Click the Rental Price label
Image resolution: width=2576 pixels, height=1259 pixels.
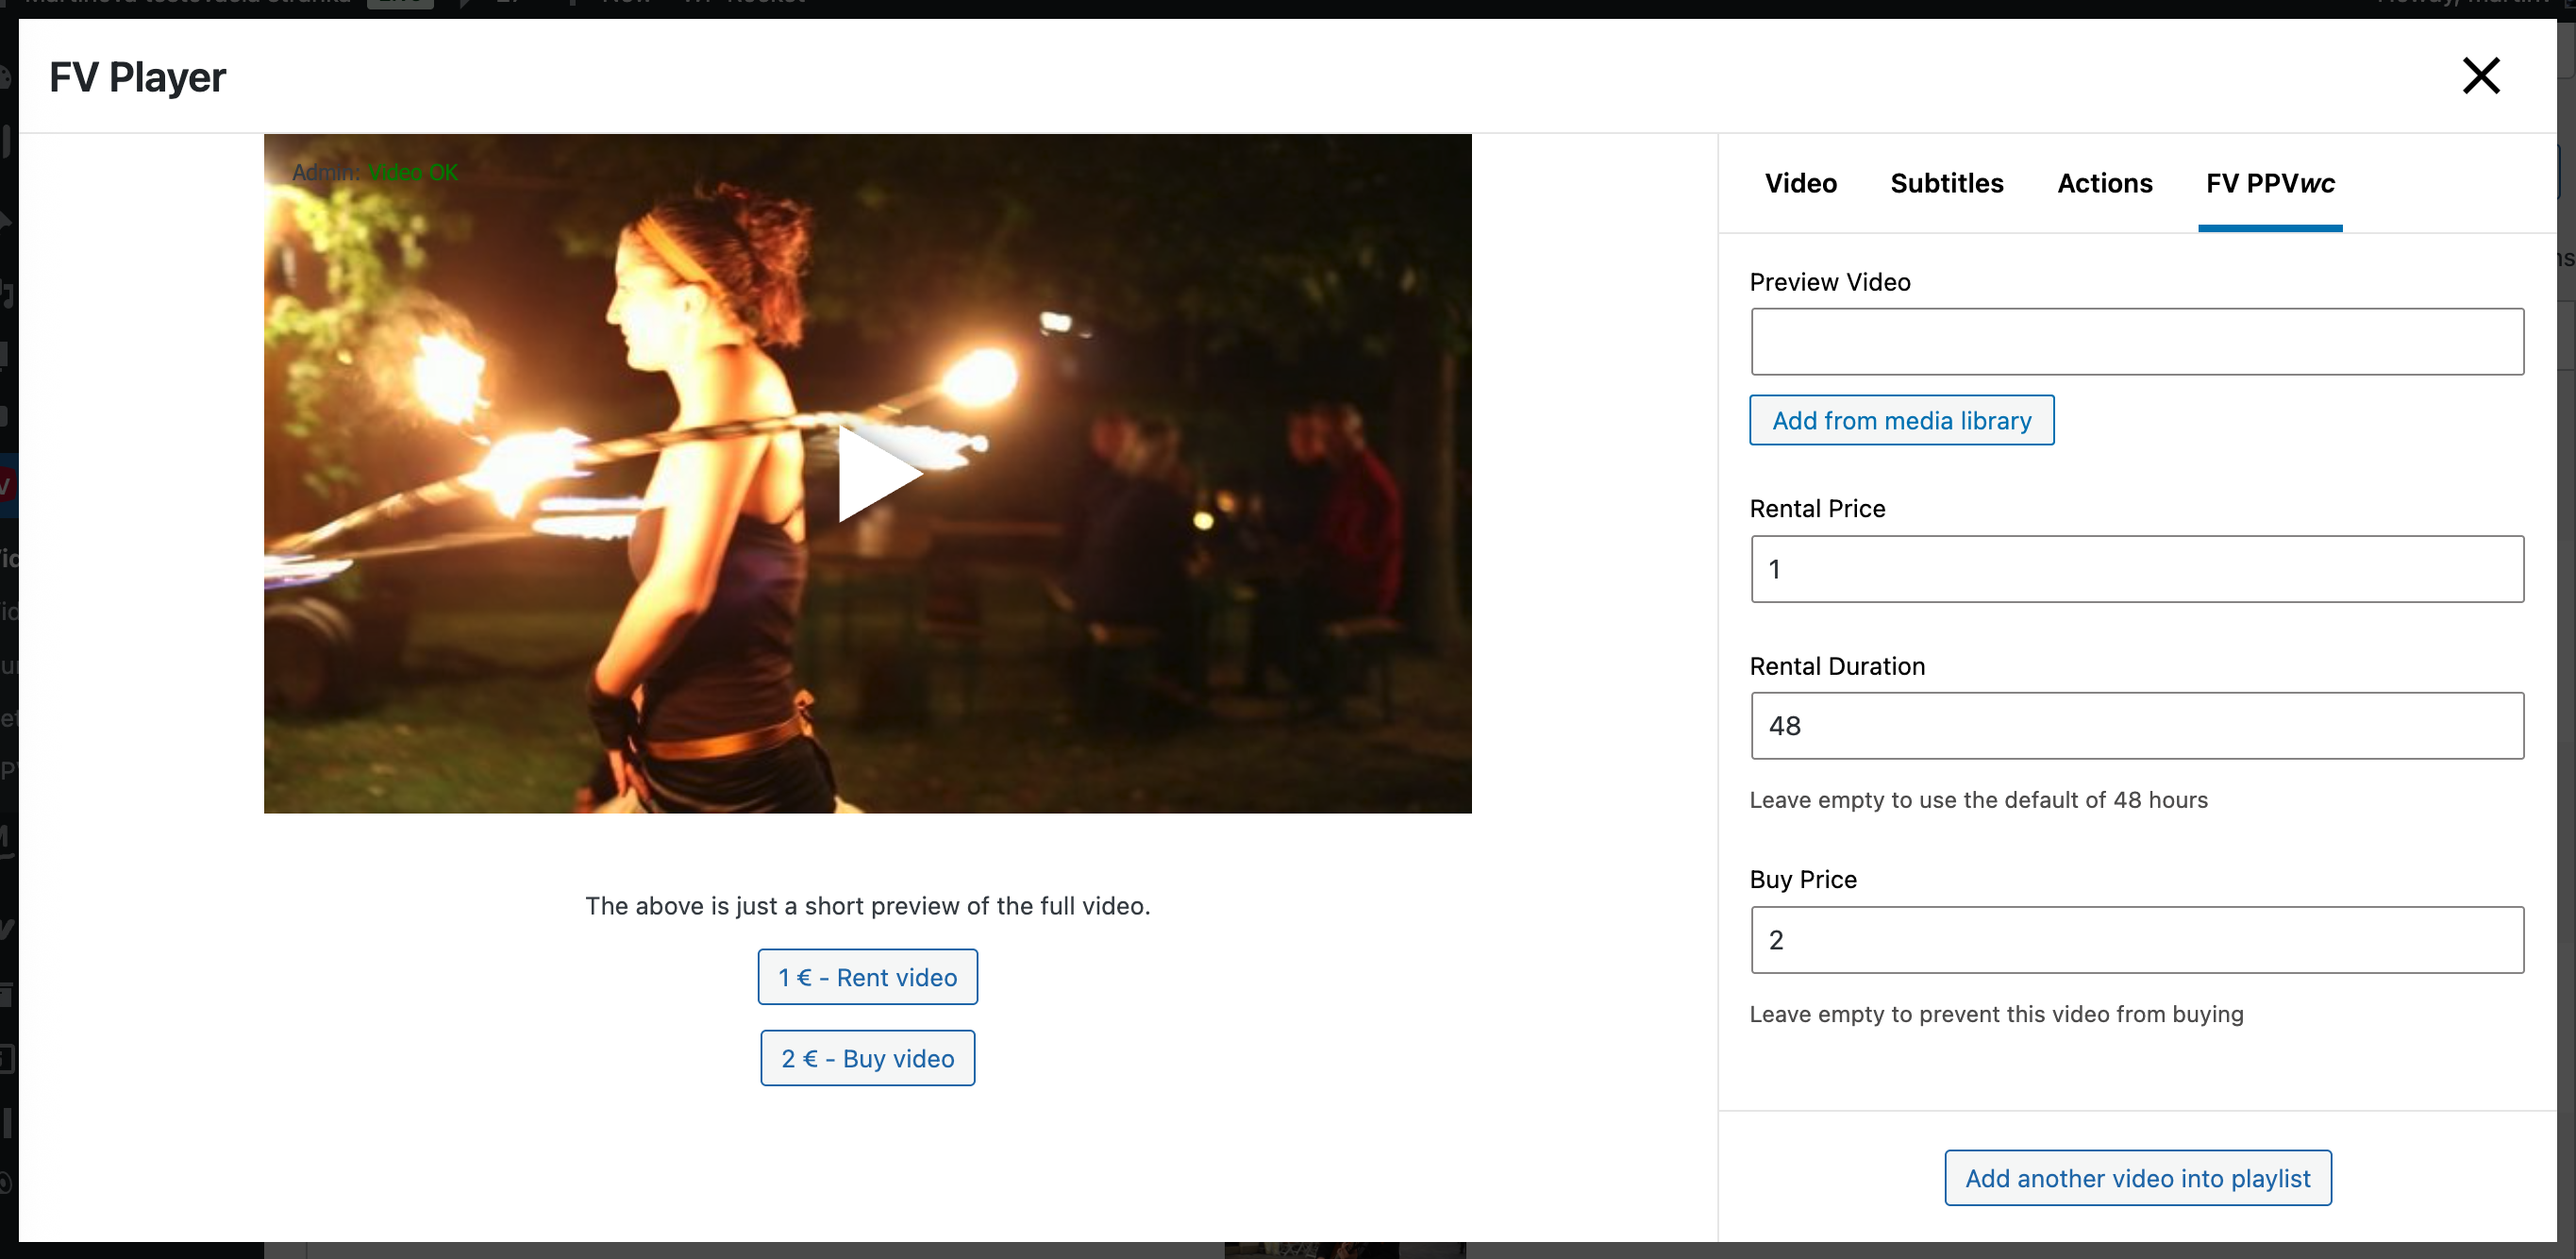[1817, 509]
